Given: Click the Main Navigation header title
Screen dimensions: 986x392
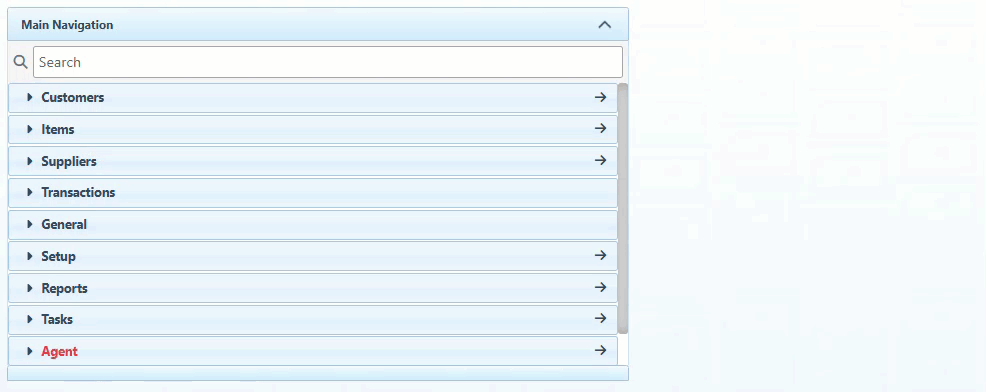Looking at the screenshot, I should (x=67, y=25).
